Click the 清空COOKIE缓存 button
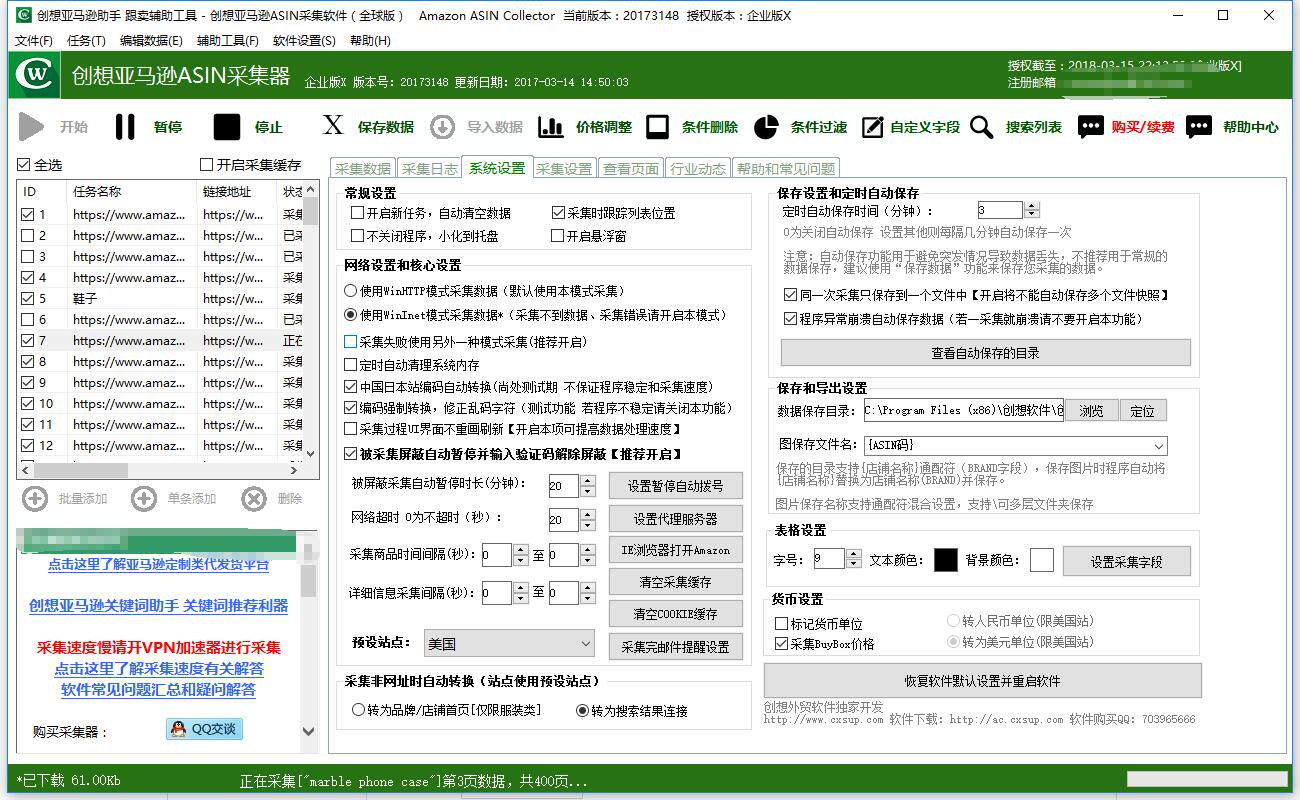The width and height of the screenshot is (1300, 800). 676,614
